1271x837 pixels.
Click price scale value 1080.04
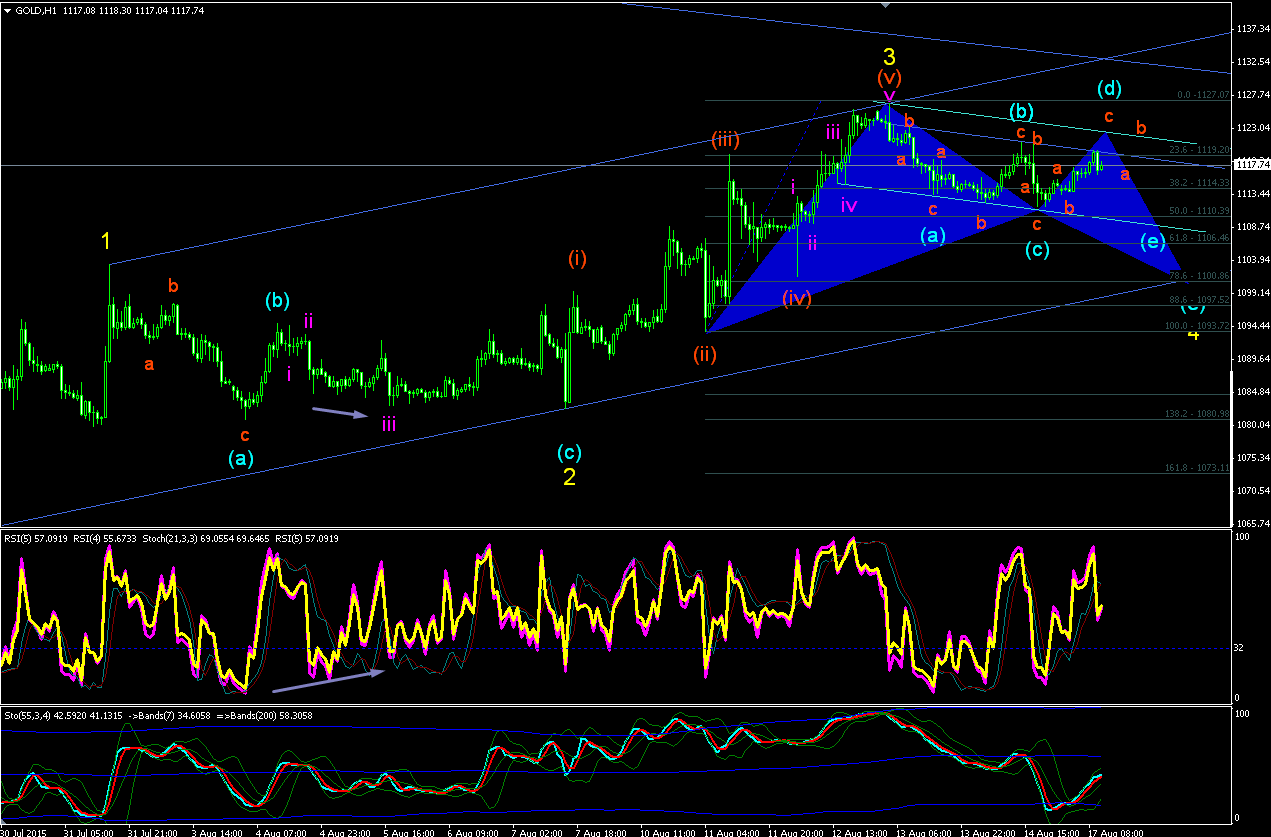click(1252, 424)
